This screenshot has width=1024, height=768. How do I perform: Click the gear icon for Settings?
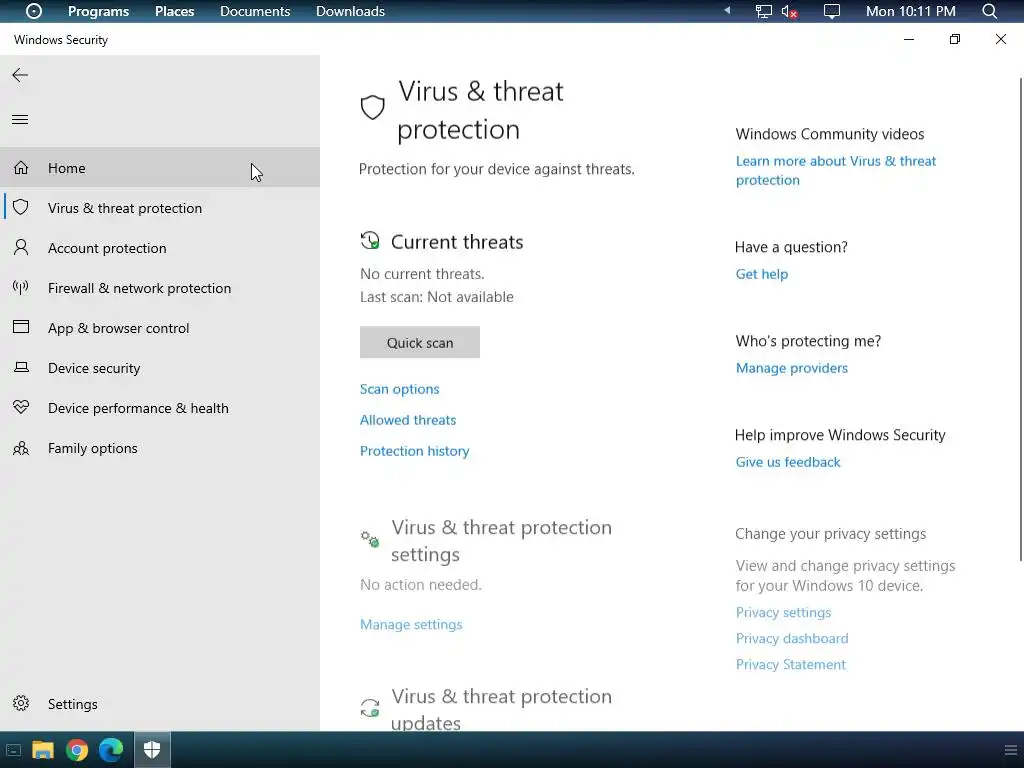tap(21, 703)
